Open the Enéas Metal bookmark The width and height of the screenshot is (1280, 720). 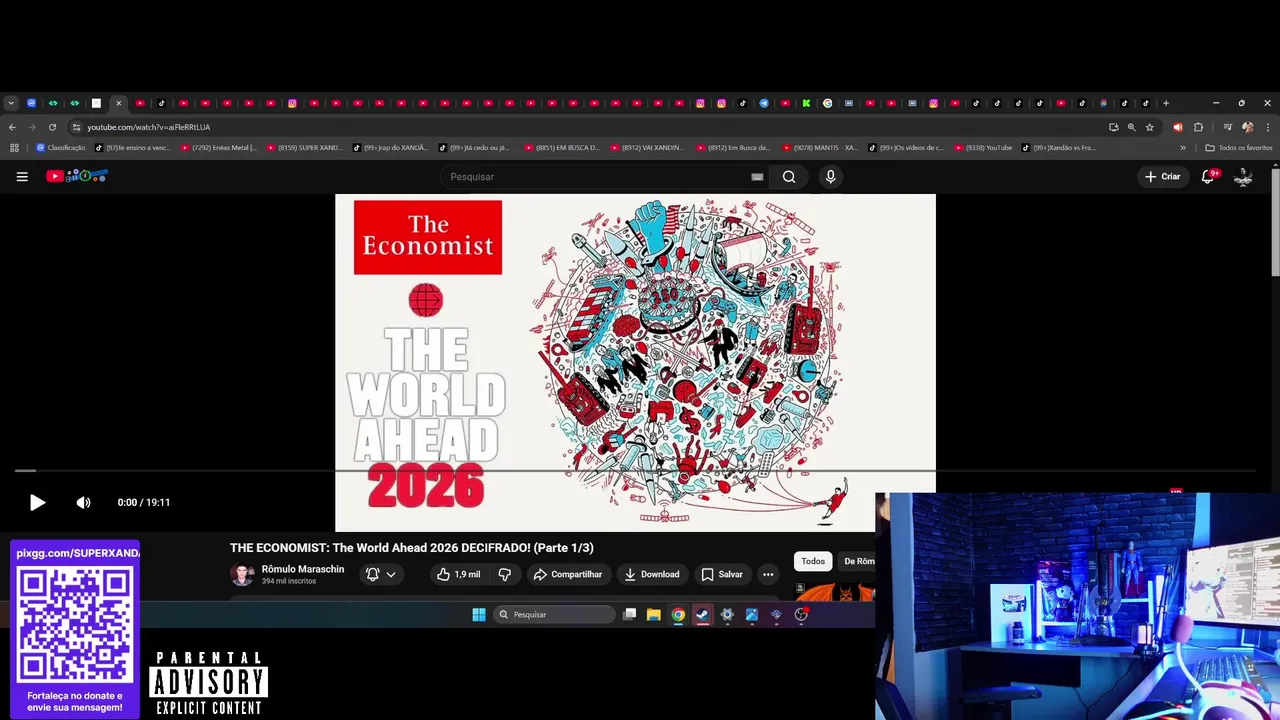[218, 148]
